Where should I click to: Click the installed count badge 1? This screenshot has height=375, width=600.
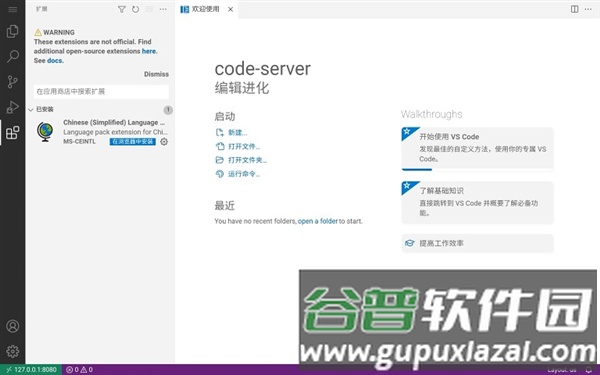[x=168, y=110]
